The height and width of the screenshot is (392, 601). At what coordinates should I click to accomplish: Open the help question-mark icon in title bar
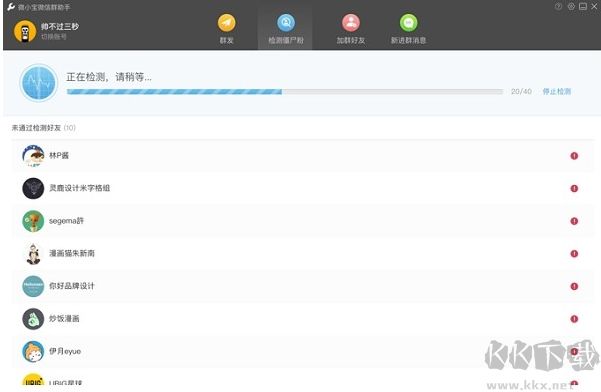[558, 7]
